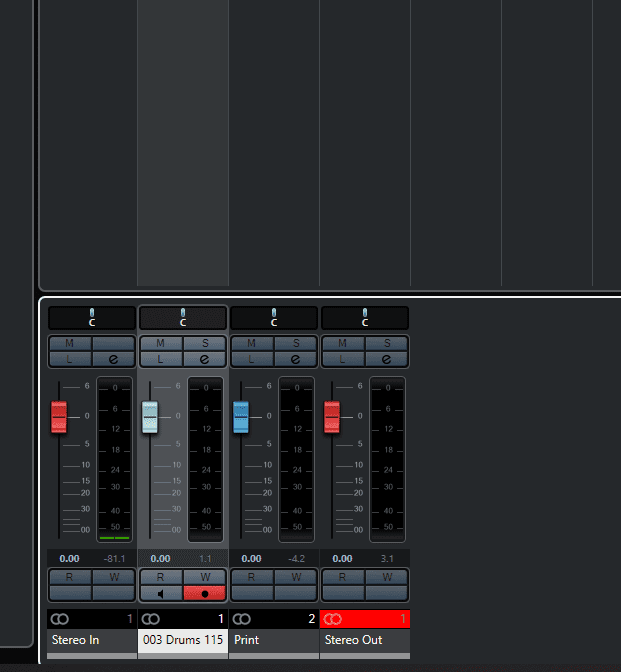The image size is (621, 672).
Task: Reset the 1.1 peak value on 003 Drums 115
Action: point(205,558)
